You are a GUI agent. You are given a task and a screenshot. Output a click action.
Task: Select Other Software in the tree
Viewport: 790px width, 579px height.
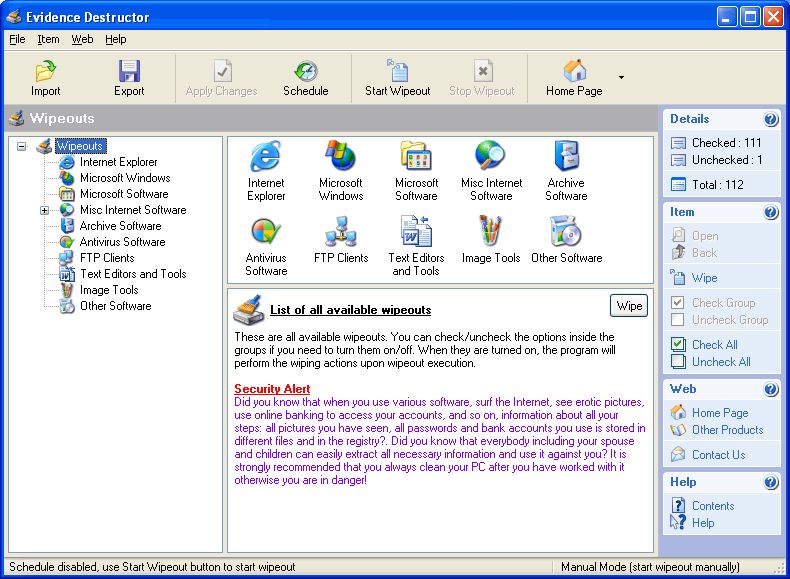(x=115, y=306)
